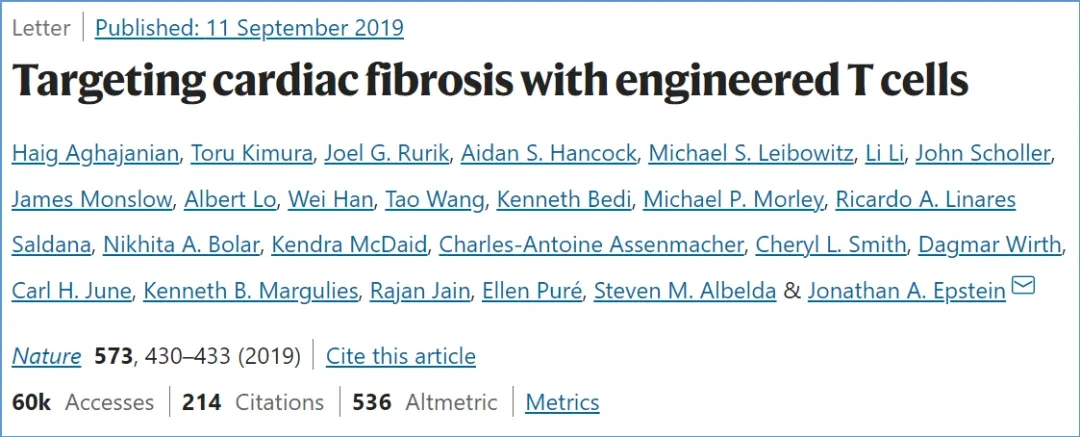Select author link Toru Kimura
The image size is (1080, 437).
[251, 154]
